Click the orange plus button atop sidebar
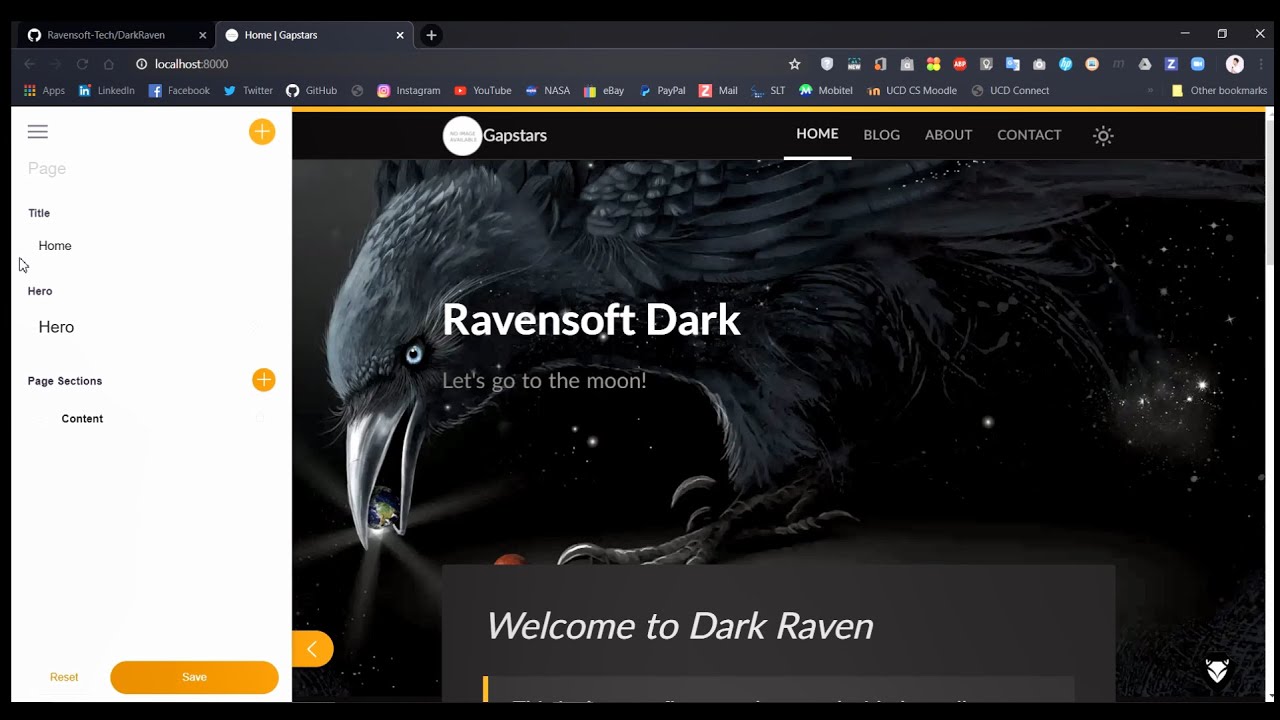The width and height of the screenshot is (1280, 720). [262, 132]
